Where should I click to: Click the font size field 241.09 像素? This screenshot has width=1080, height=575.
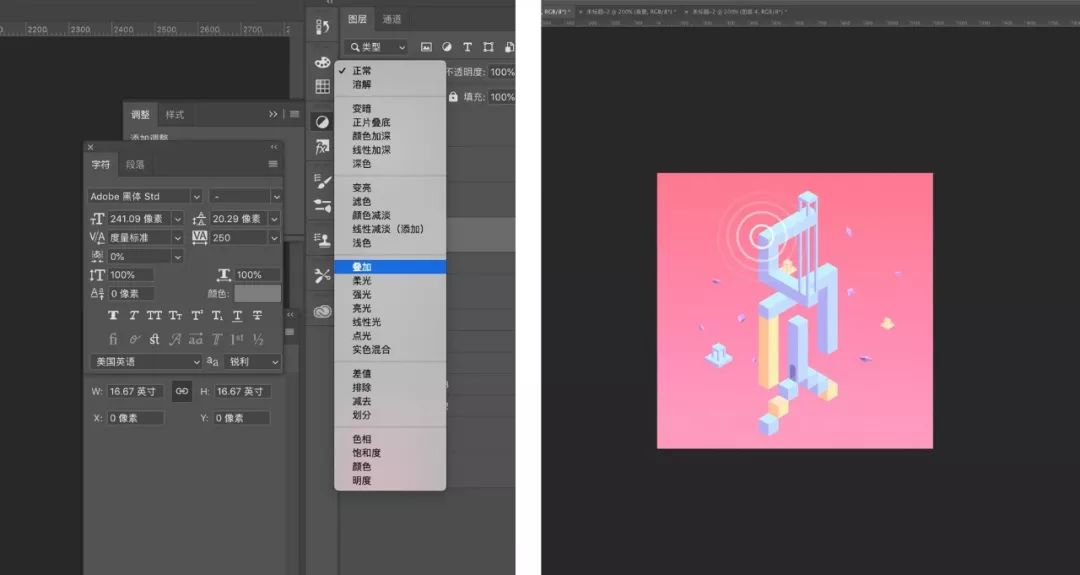[138, 219]
